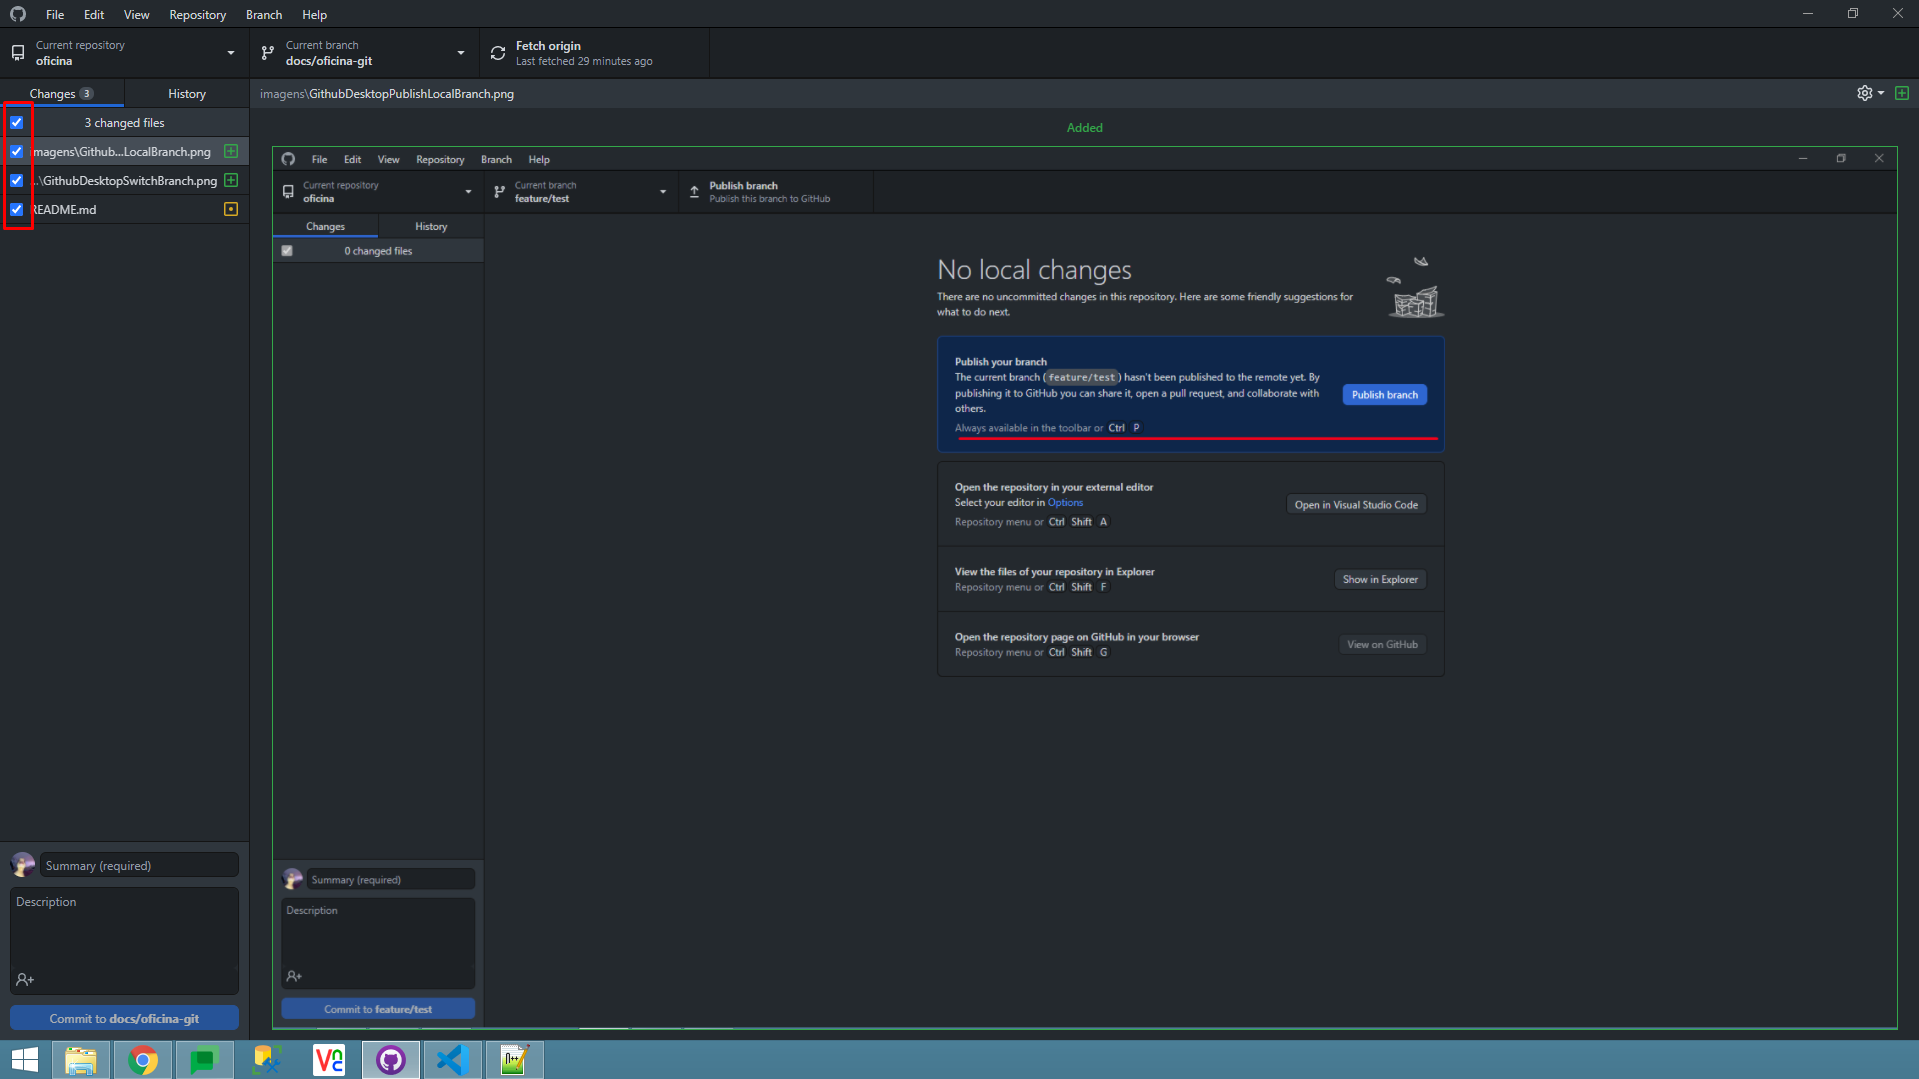Open File Explorer from the taskbar
Screen dimensions: 1919x1079
point(81,1060)
